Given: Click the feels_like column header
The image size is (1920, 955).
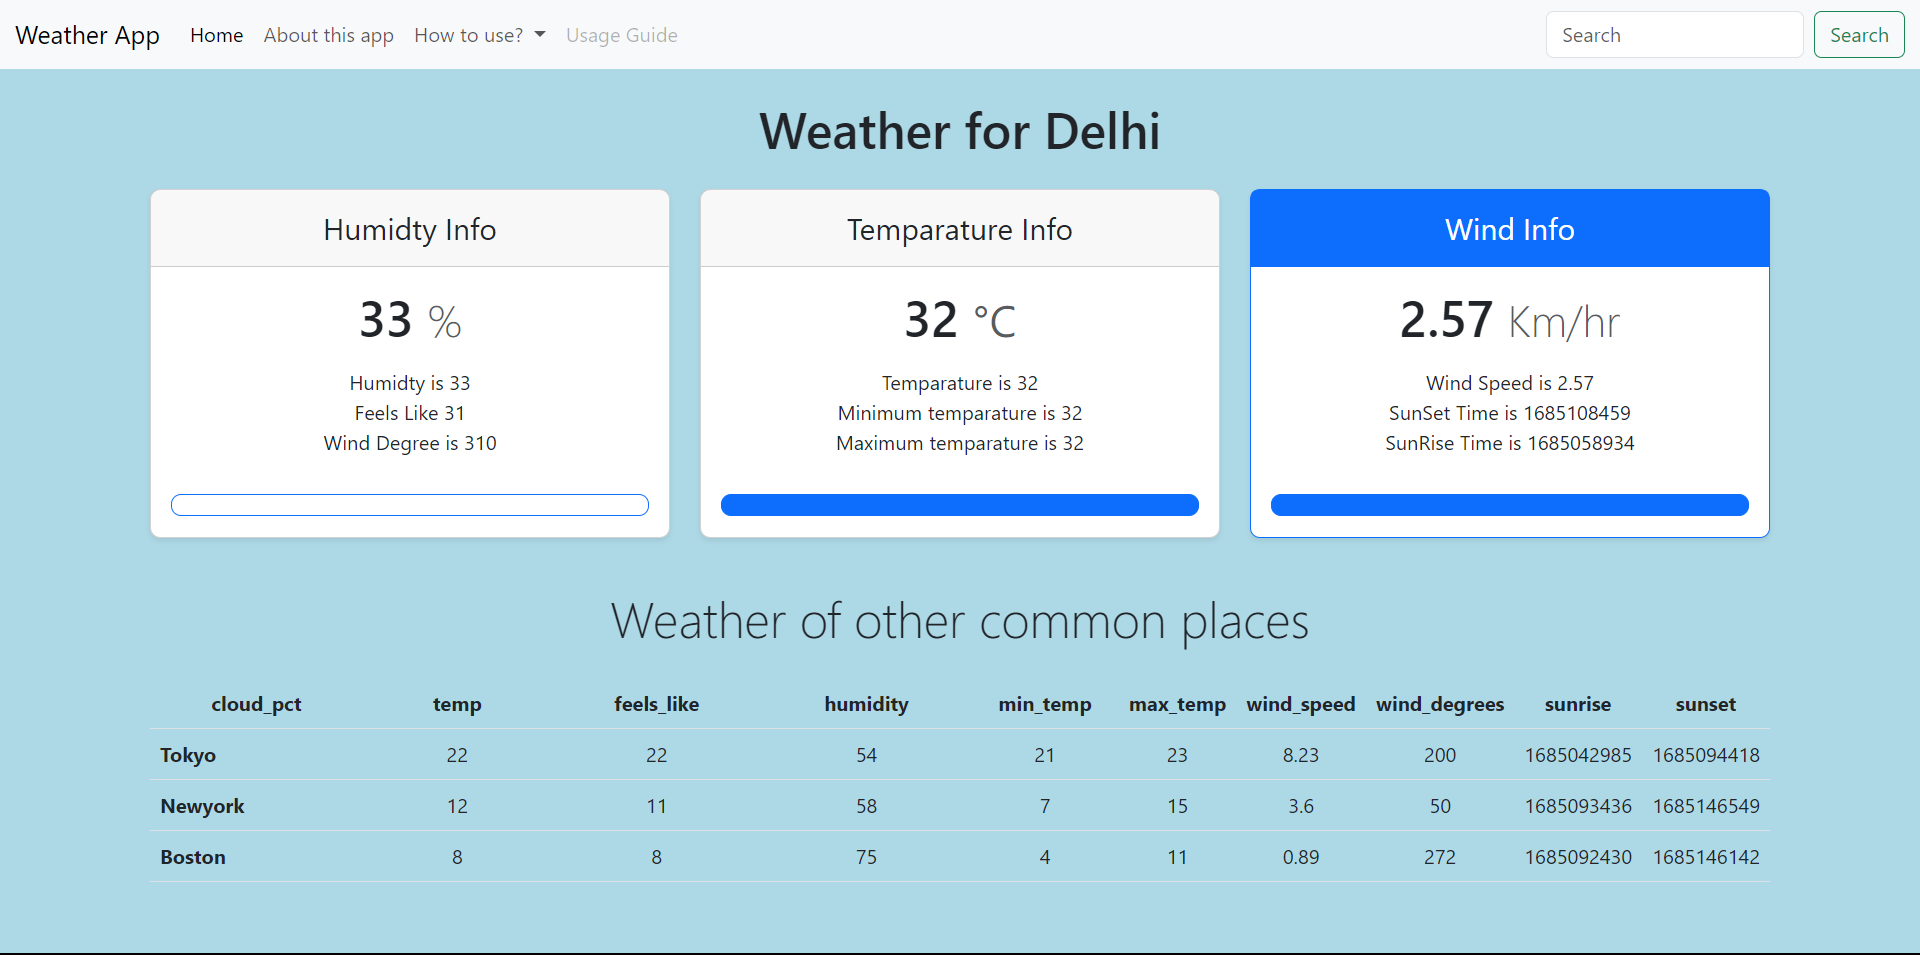Looking at the screenshot, I should pos(656,704).
